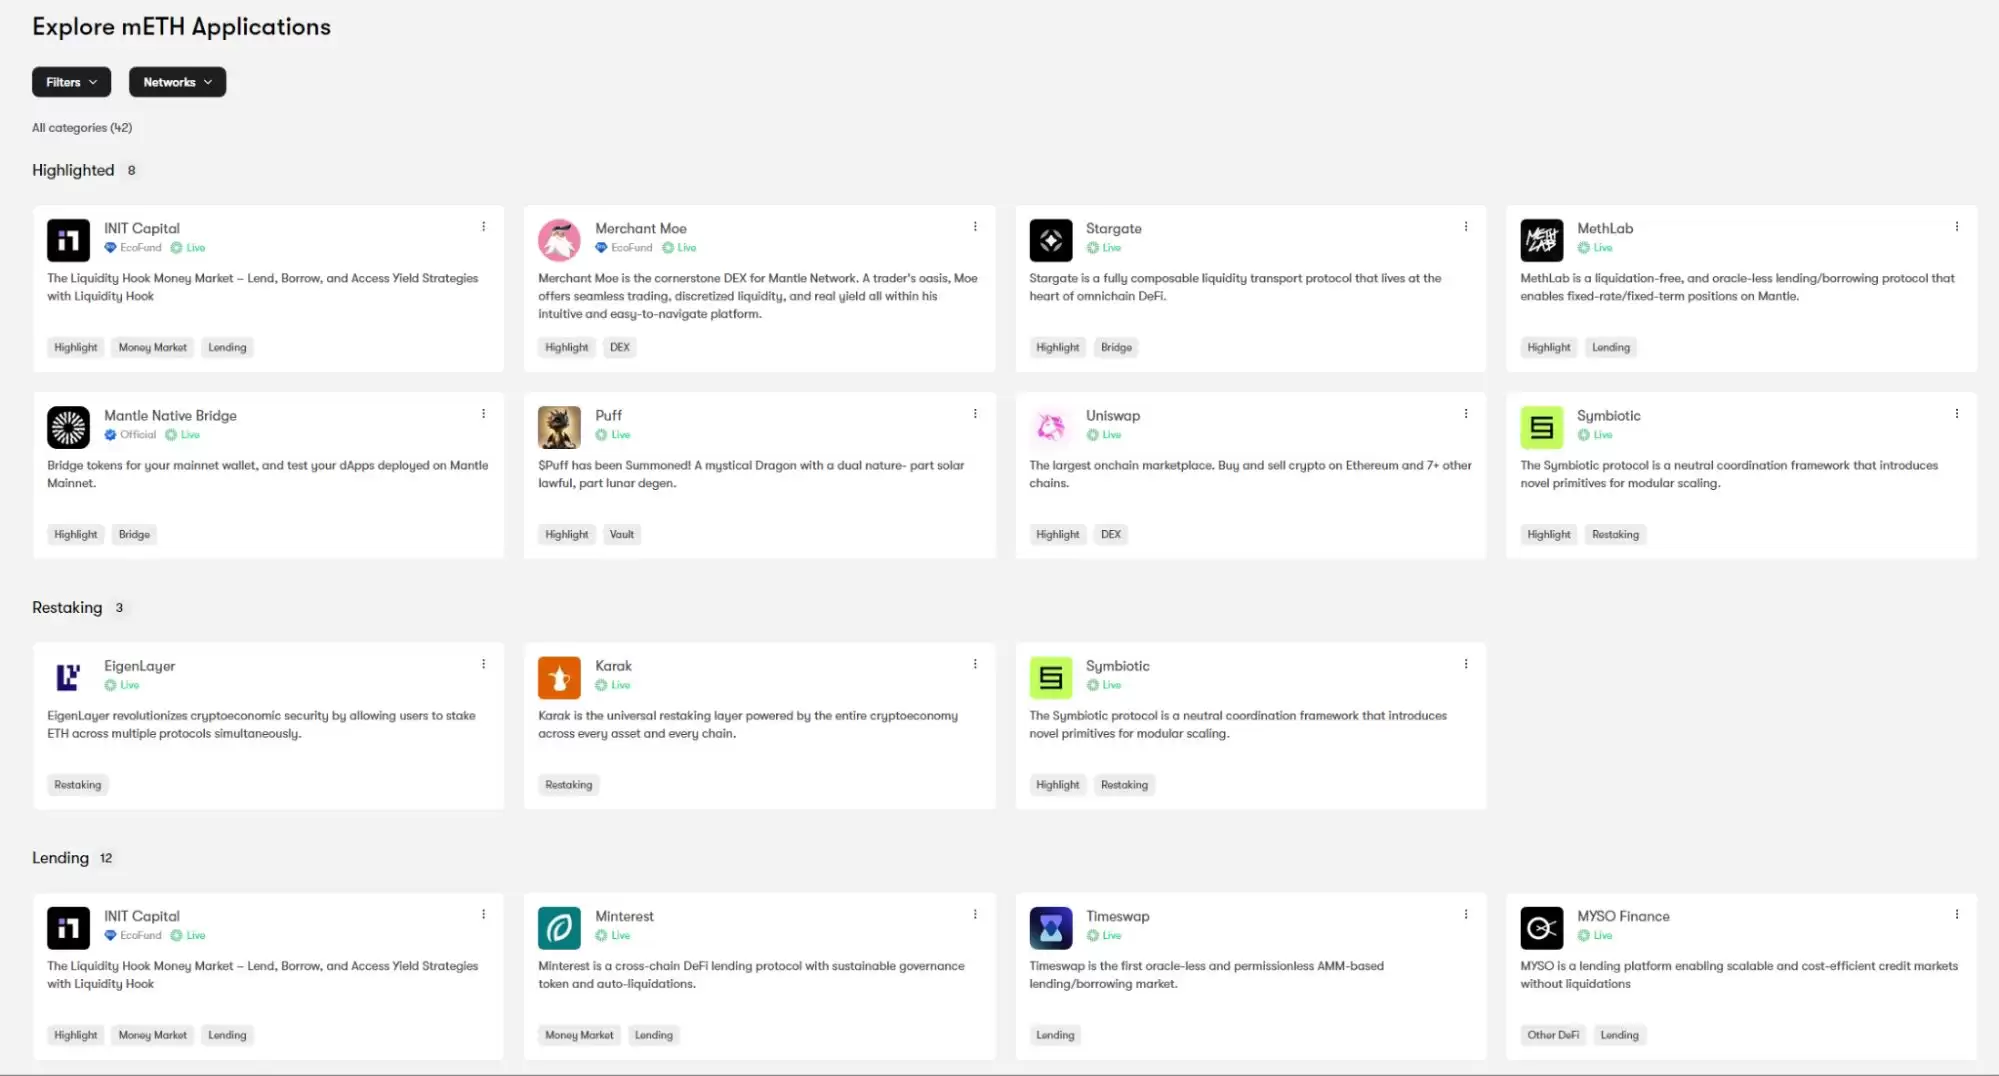This screenshot has width=1999, height=1076.
Task: Open the Uniswap card three-dot menu
Action: click(1466, 414)
